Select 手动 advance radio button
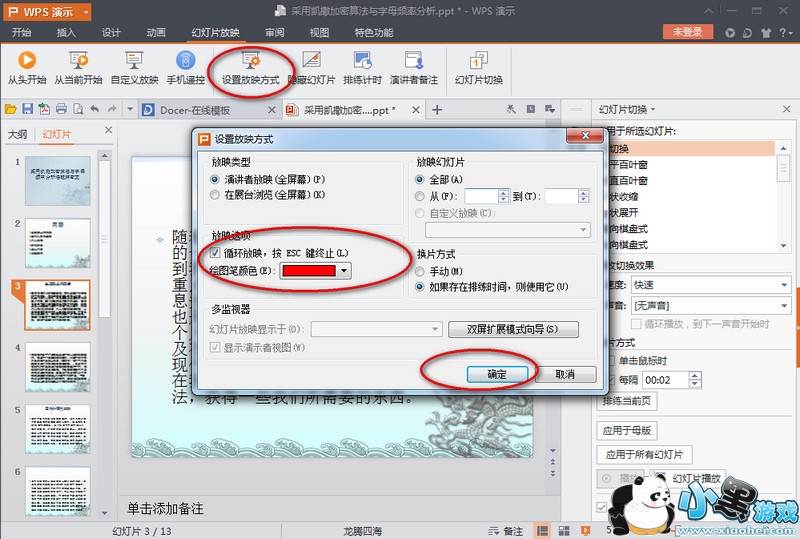 (419, 271)
